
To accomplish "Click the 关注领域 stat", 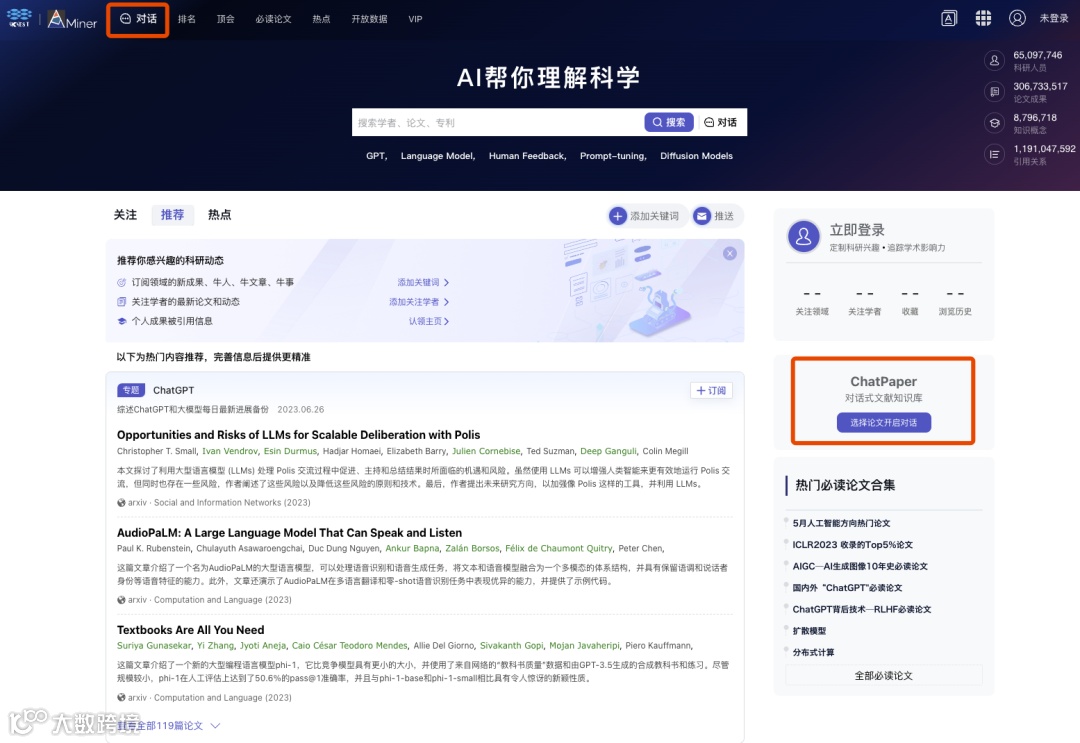I will 812,302.
